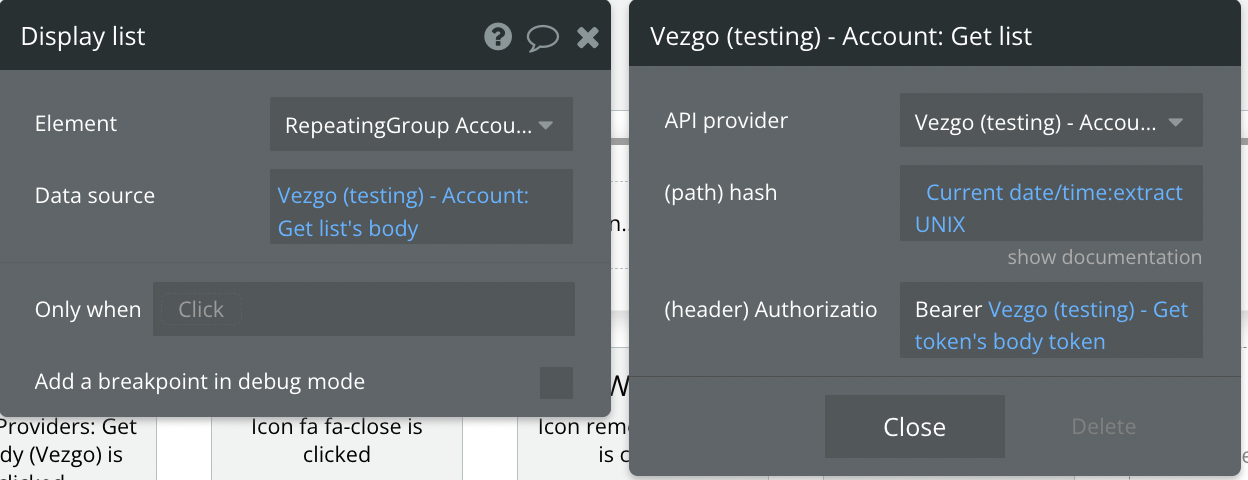This screenshot has width=1248, height=480.
Task: Edit the Current date/time:extract UNIX expression
Action: tap(1050, 208)
